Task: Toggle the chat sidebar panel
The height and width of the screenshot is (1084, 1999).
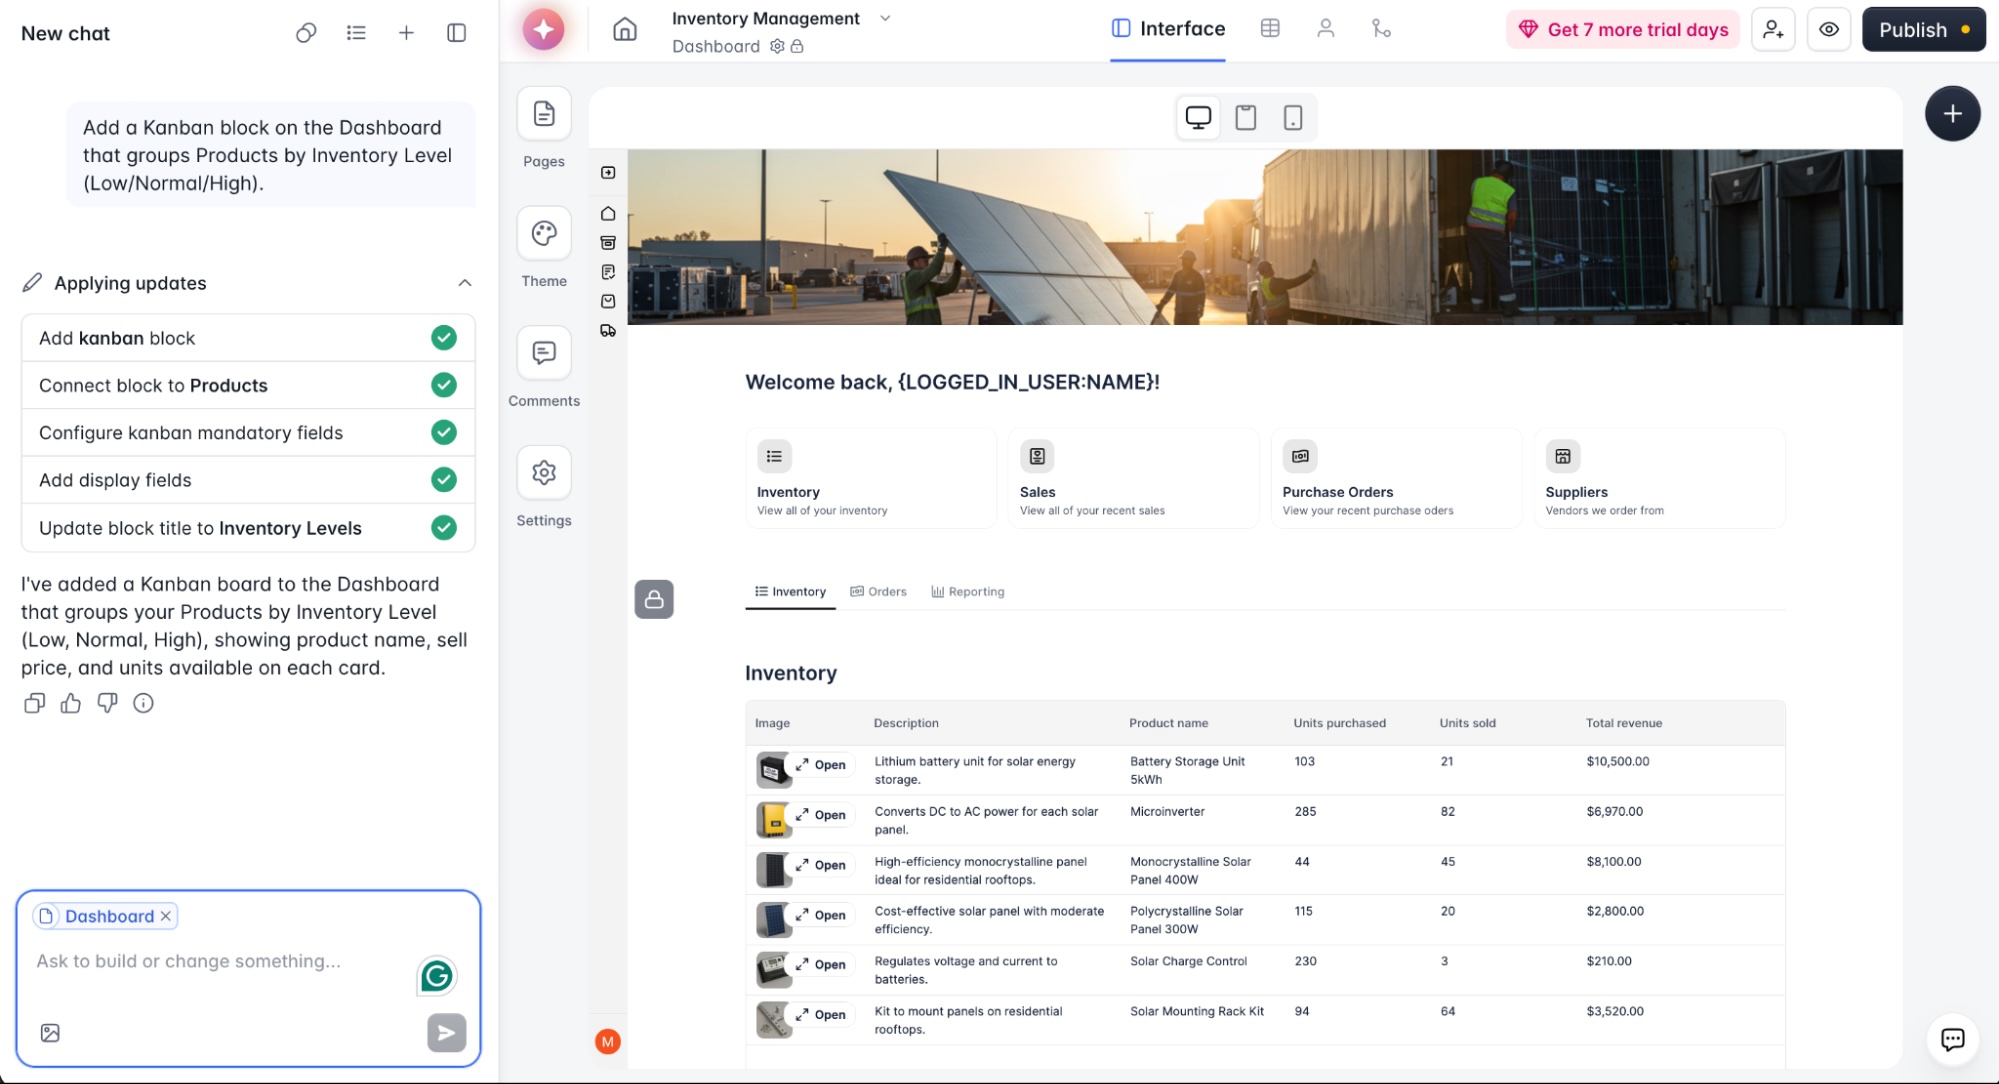Action: click(x=456, y=33)
